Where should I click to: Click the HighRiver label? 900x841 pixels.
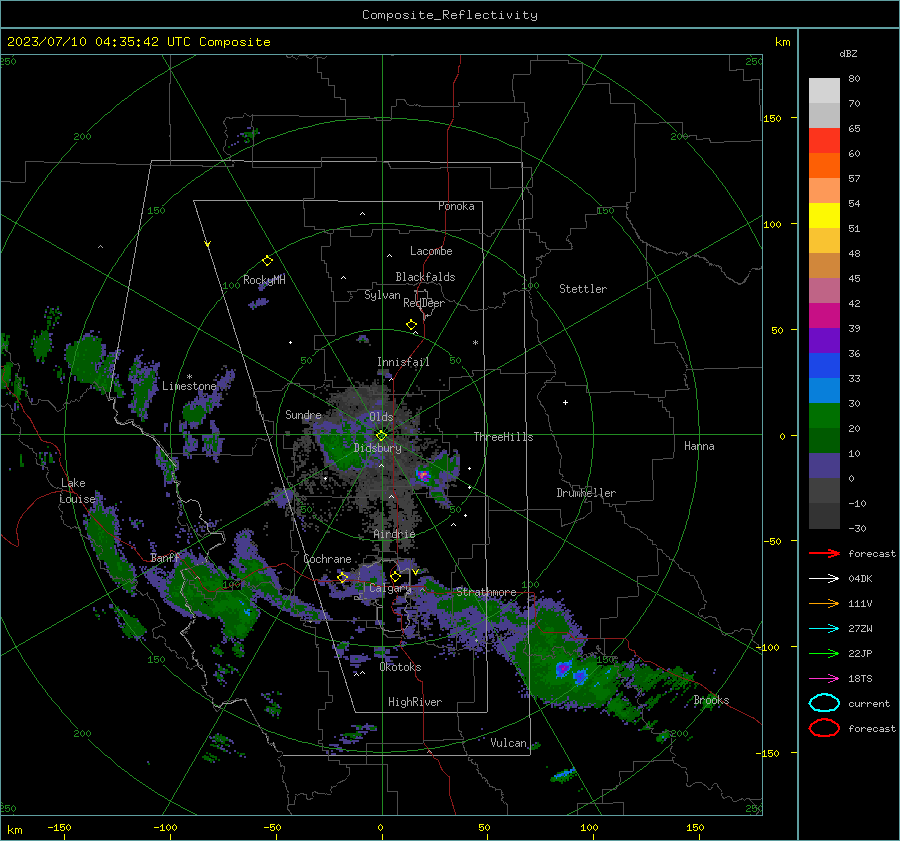pos(415,702)
